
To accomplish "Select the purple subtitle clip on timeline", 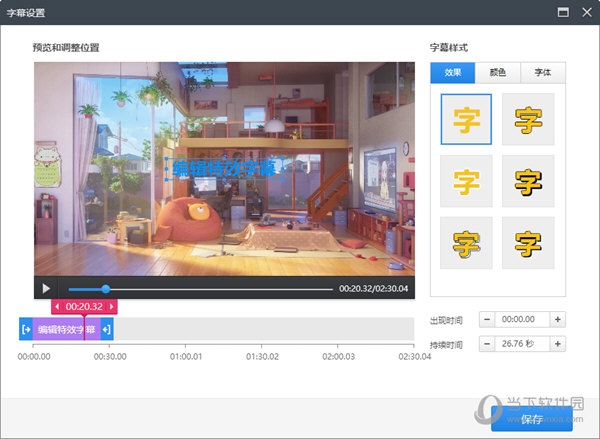I will click(66, 329).
